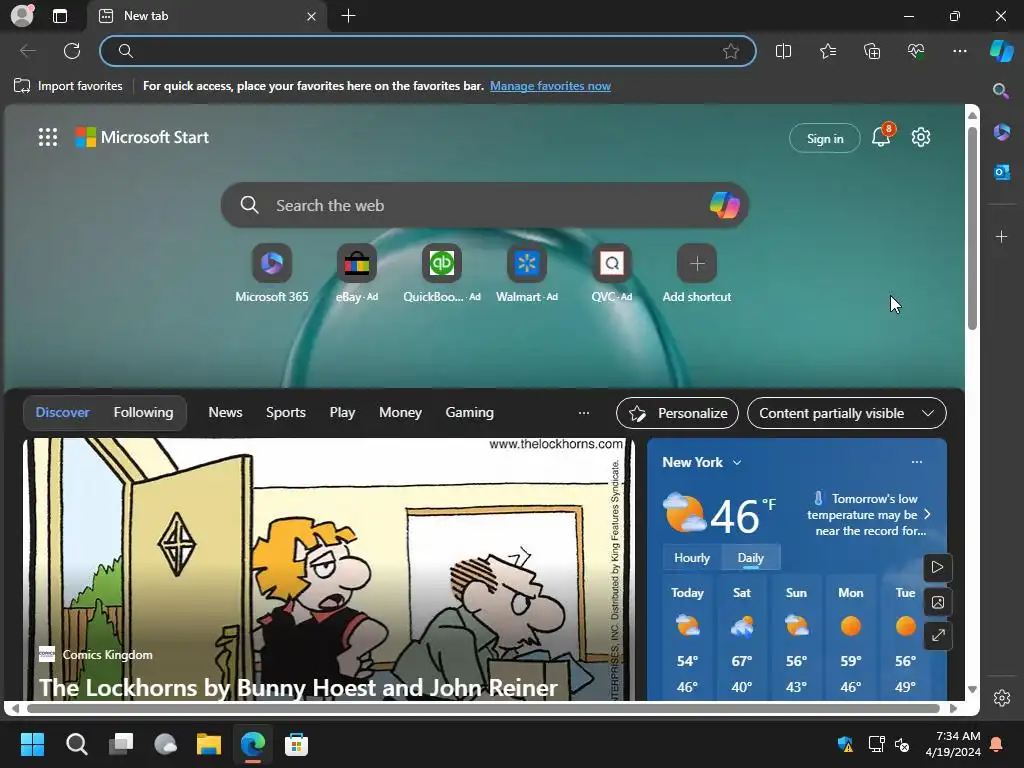Show more feed categories ellipsis
This screenshot has width=1024, height=768.
[584, 413]
